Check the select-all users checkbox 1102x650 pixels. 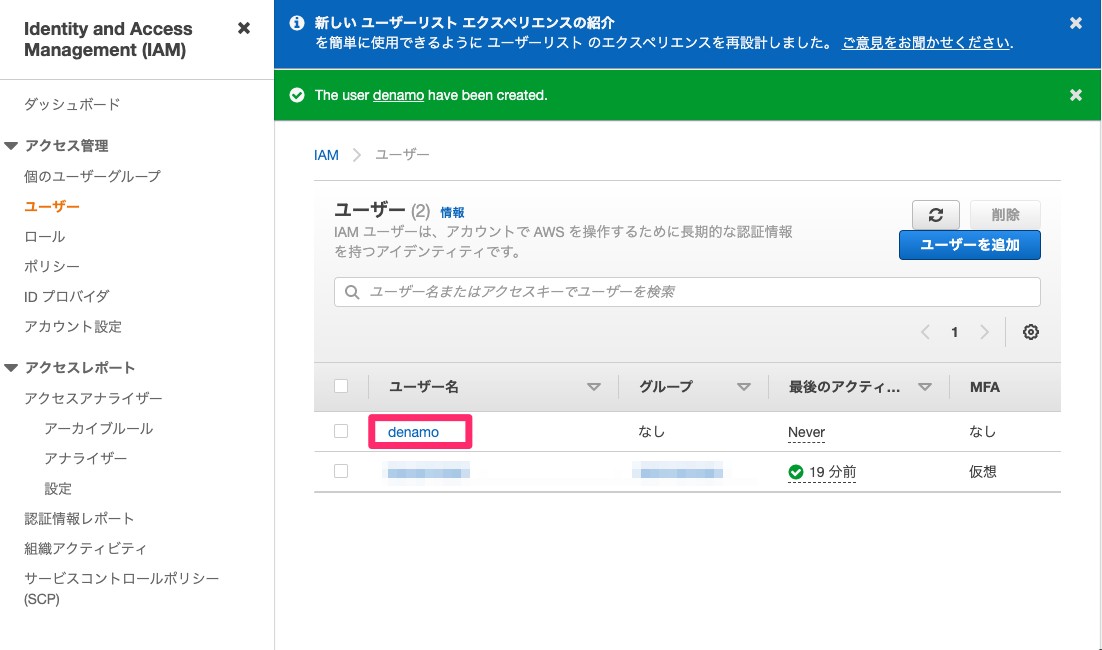pos(341,386)
